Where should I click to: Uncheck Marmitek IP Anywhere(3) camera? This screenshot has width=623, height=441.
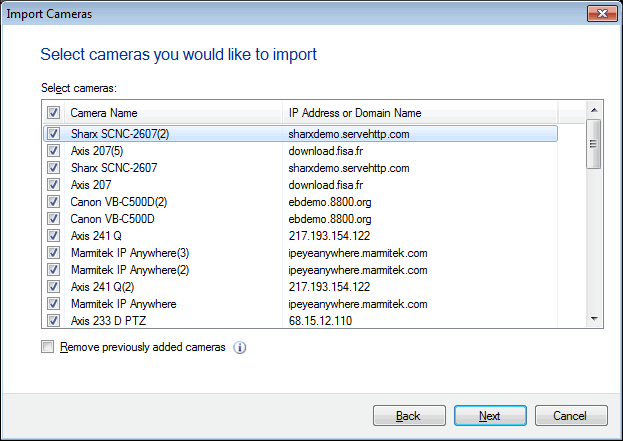point(53,253)
